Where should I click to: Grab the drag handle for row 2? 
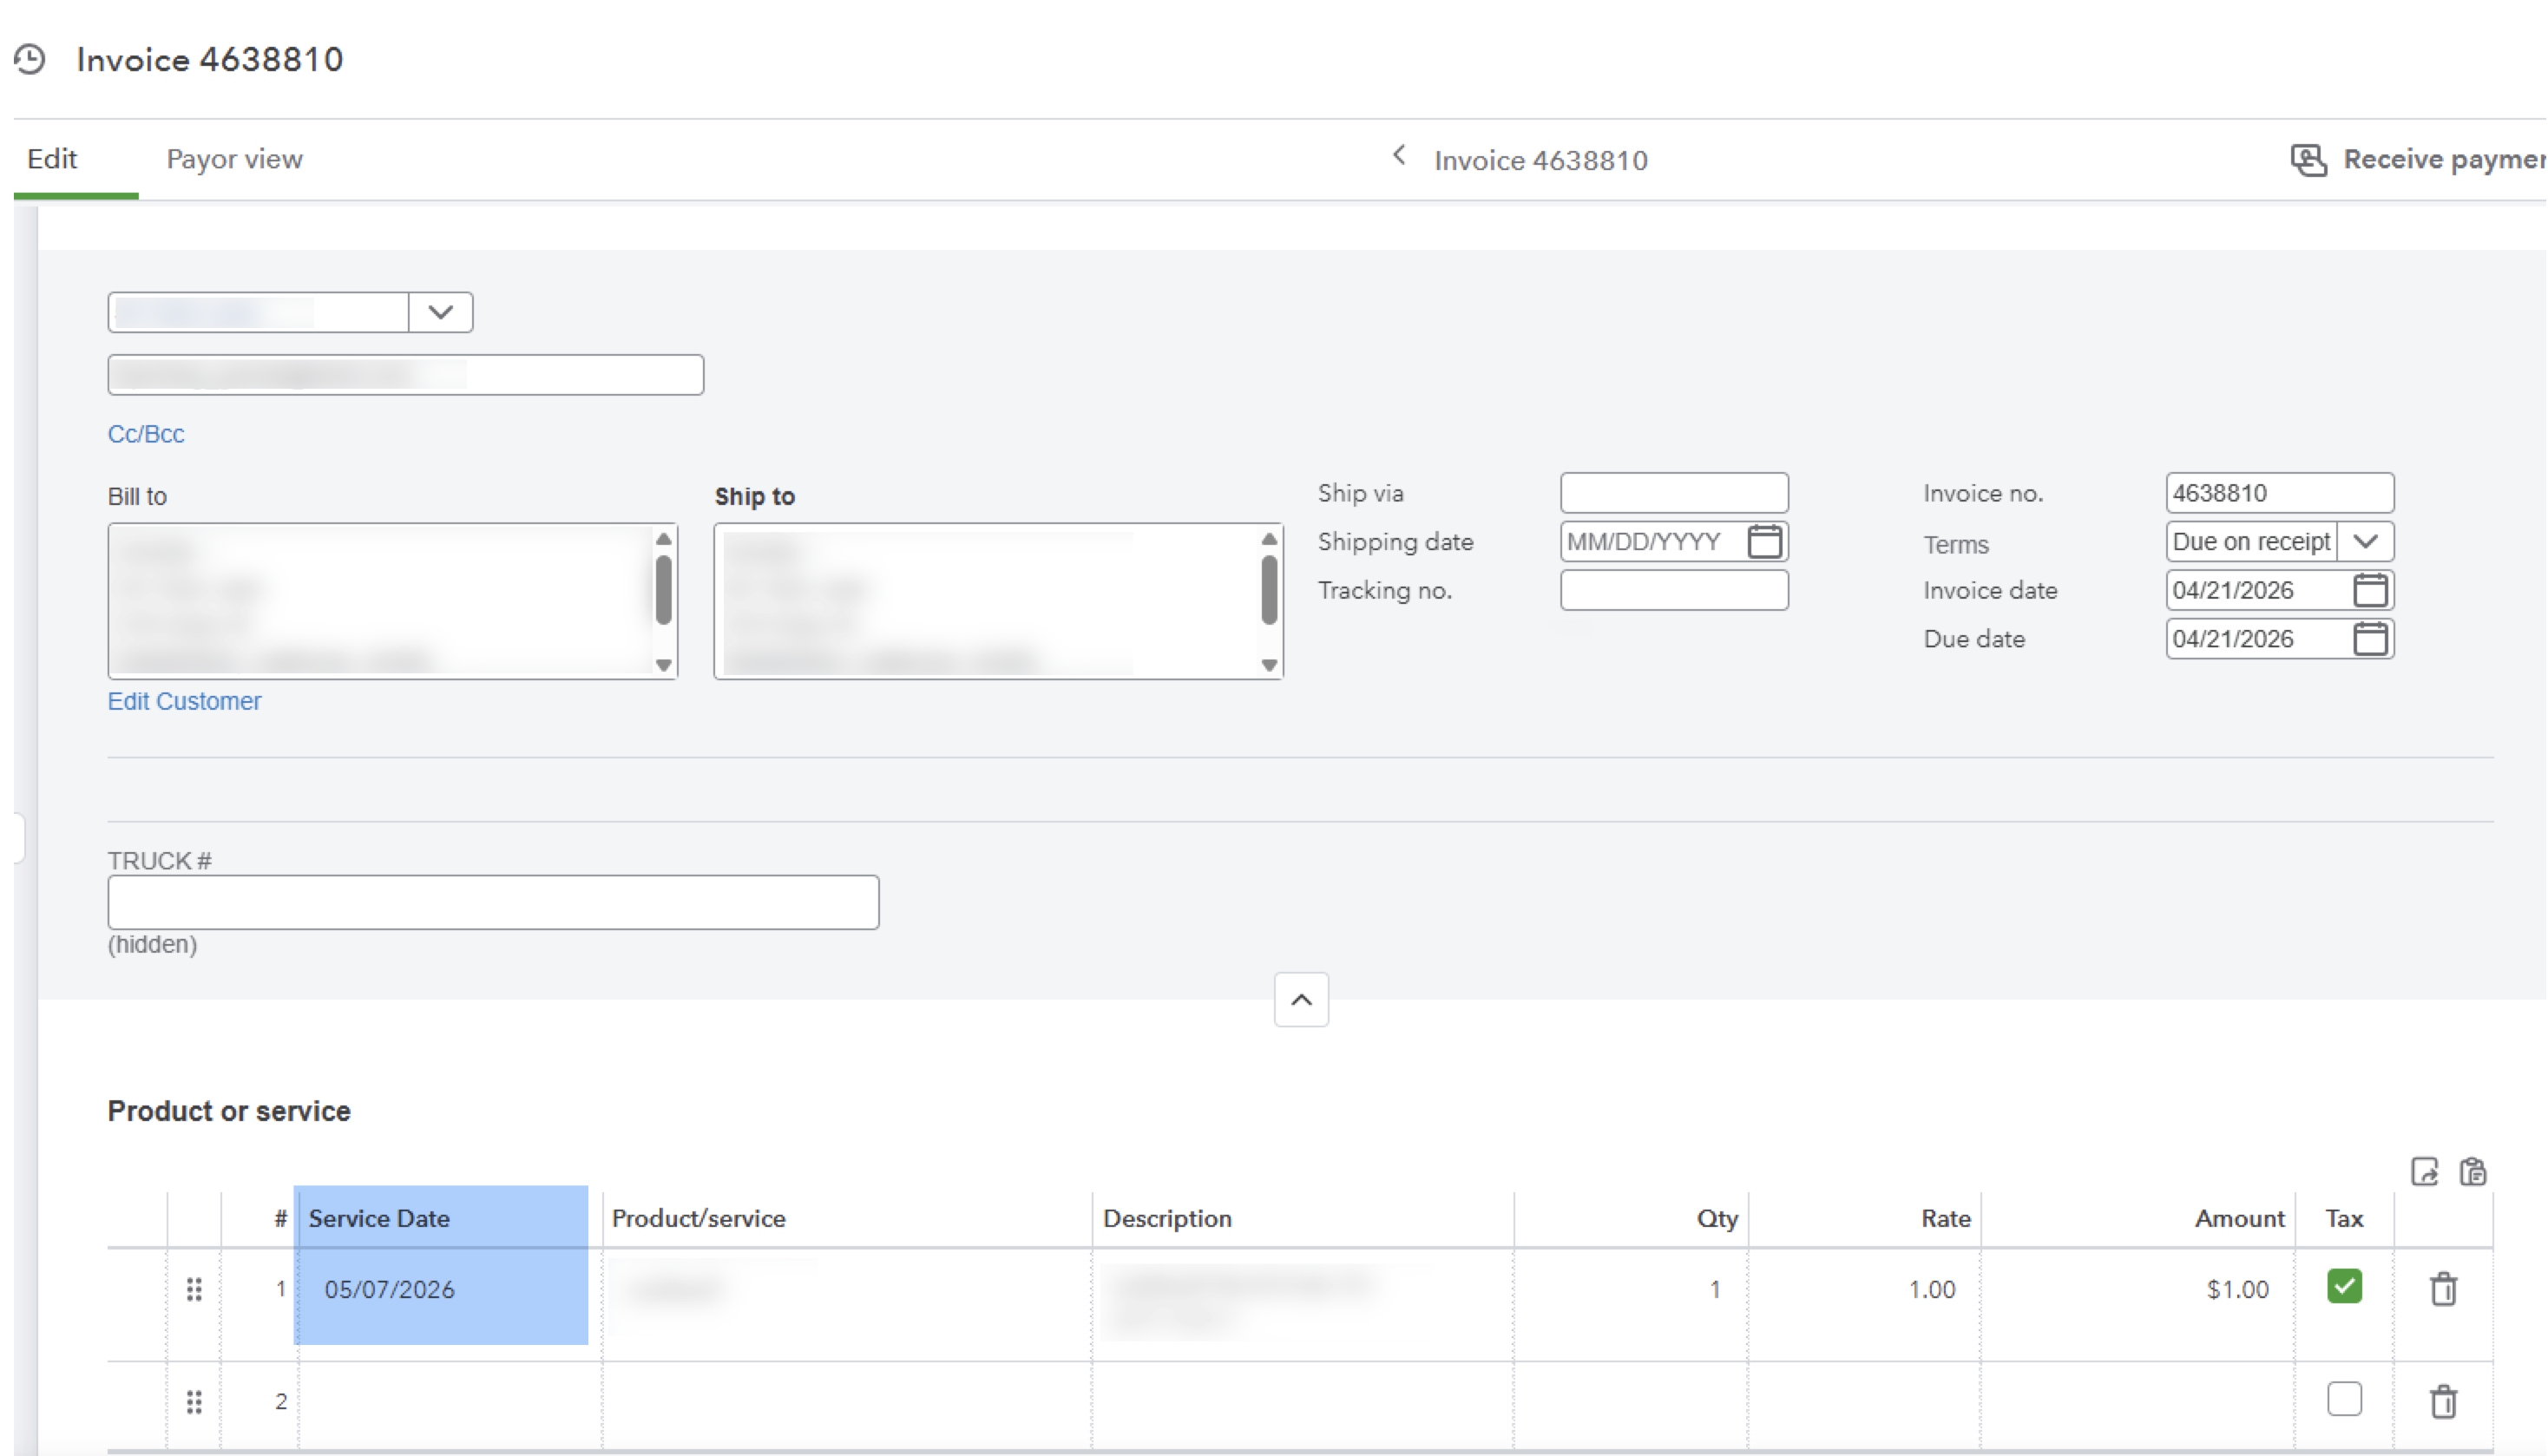[x=194, y=1402]
